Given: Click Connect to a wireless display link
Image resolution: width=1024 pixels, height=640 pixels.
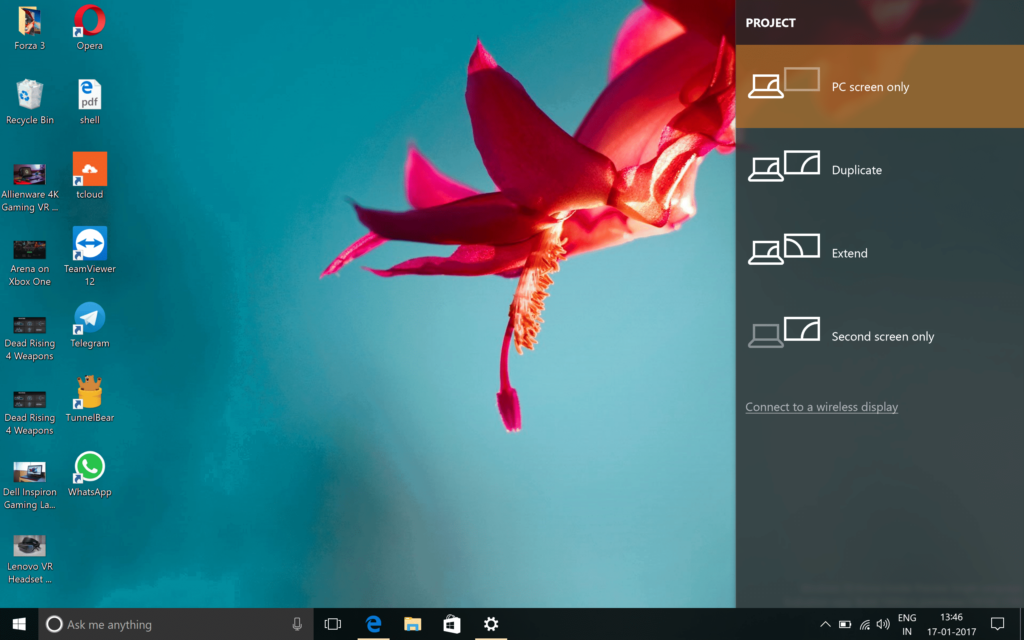Looking at the screenshot, I should [822, 407].
